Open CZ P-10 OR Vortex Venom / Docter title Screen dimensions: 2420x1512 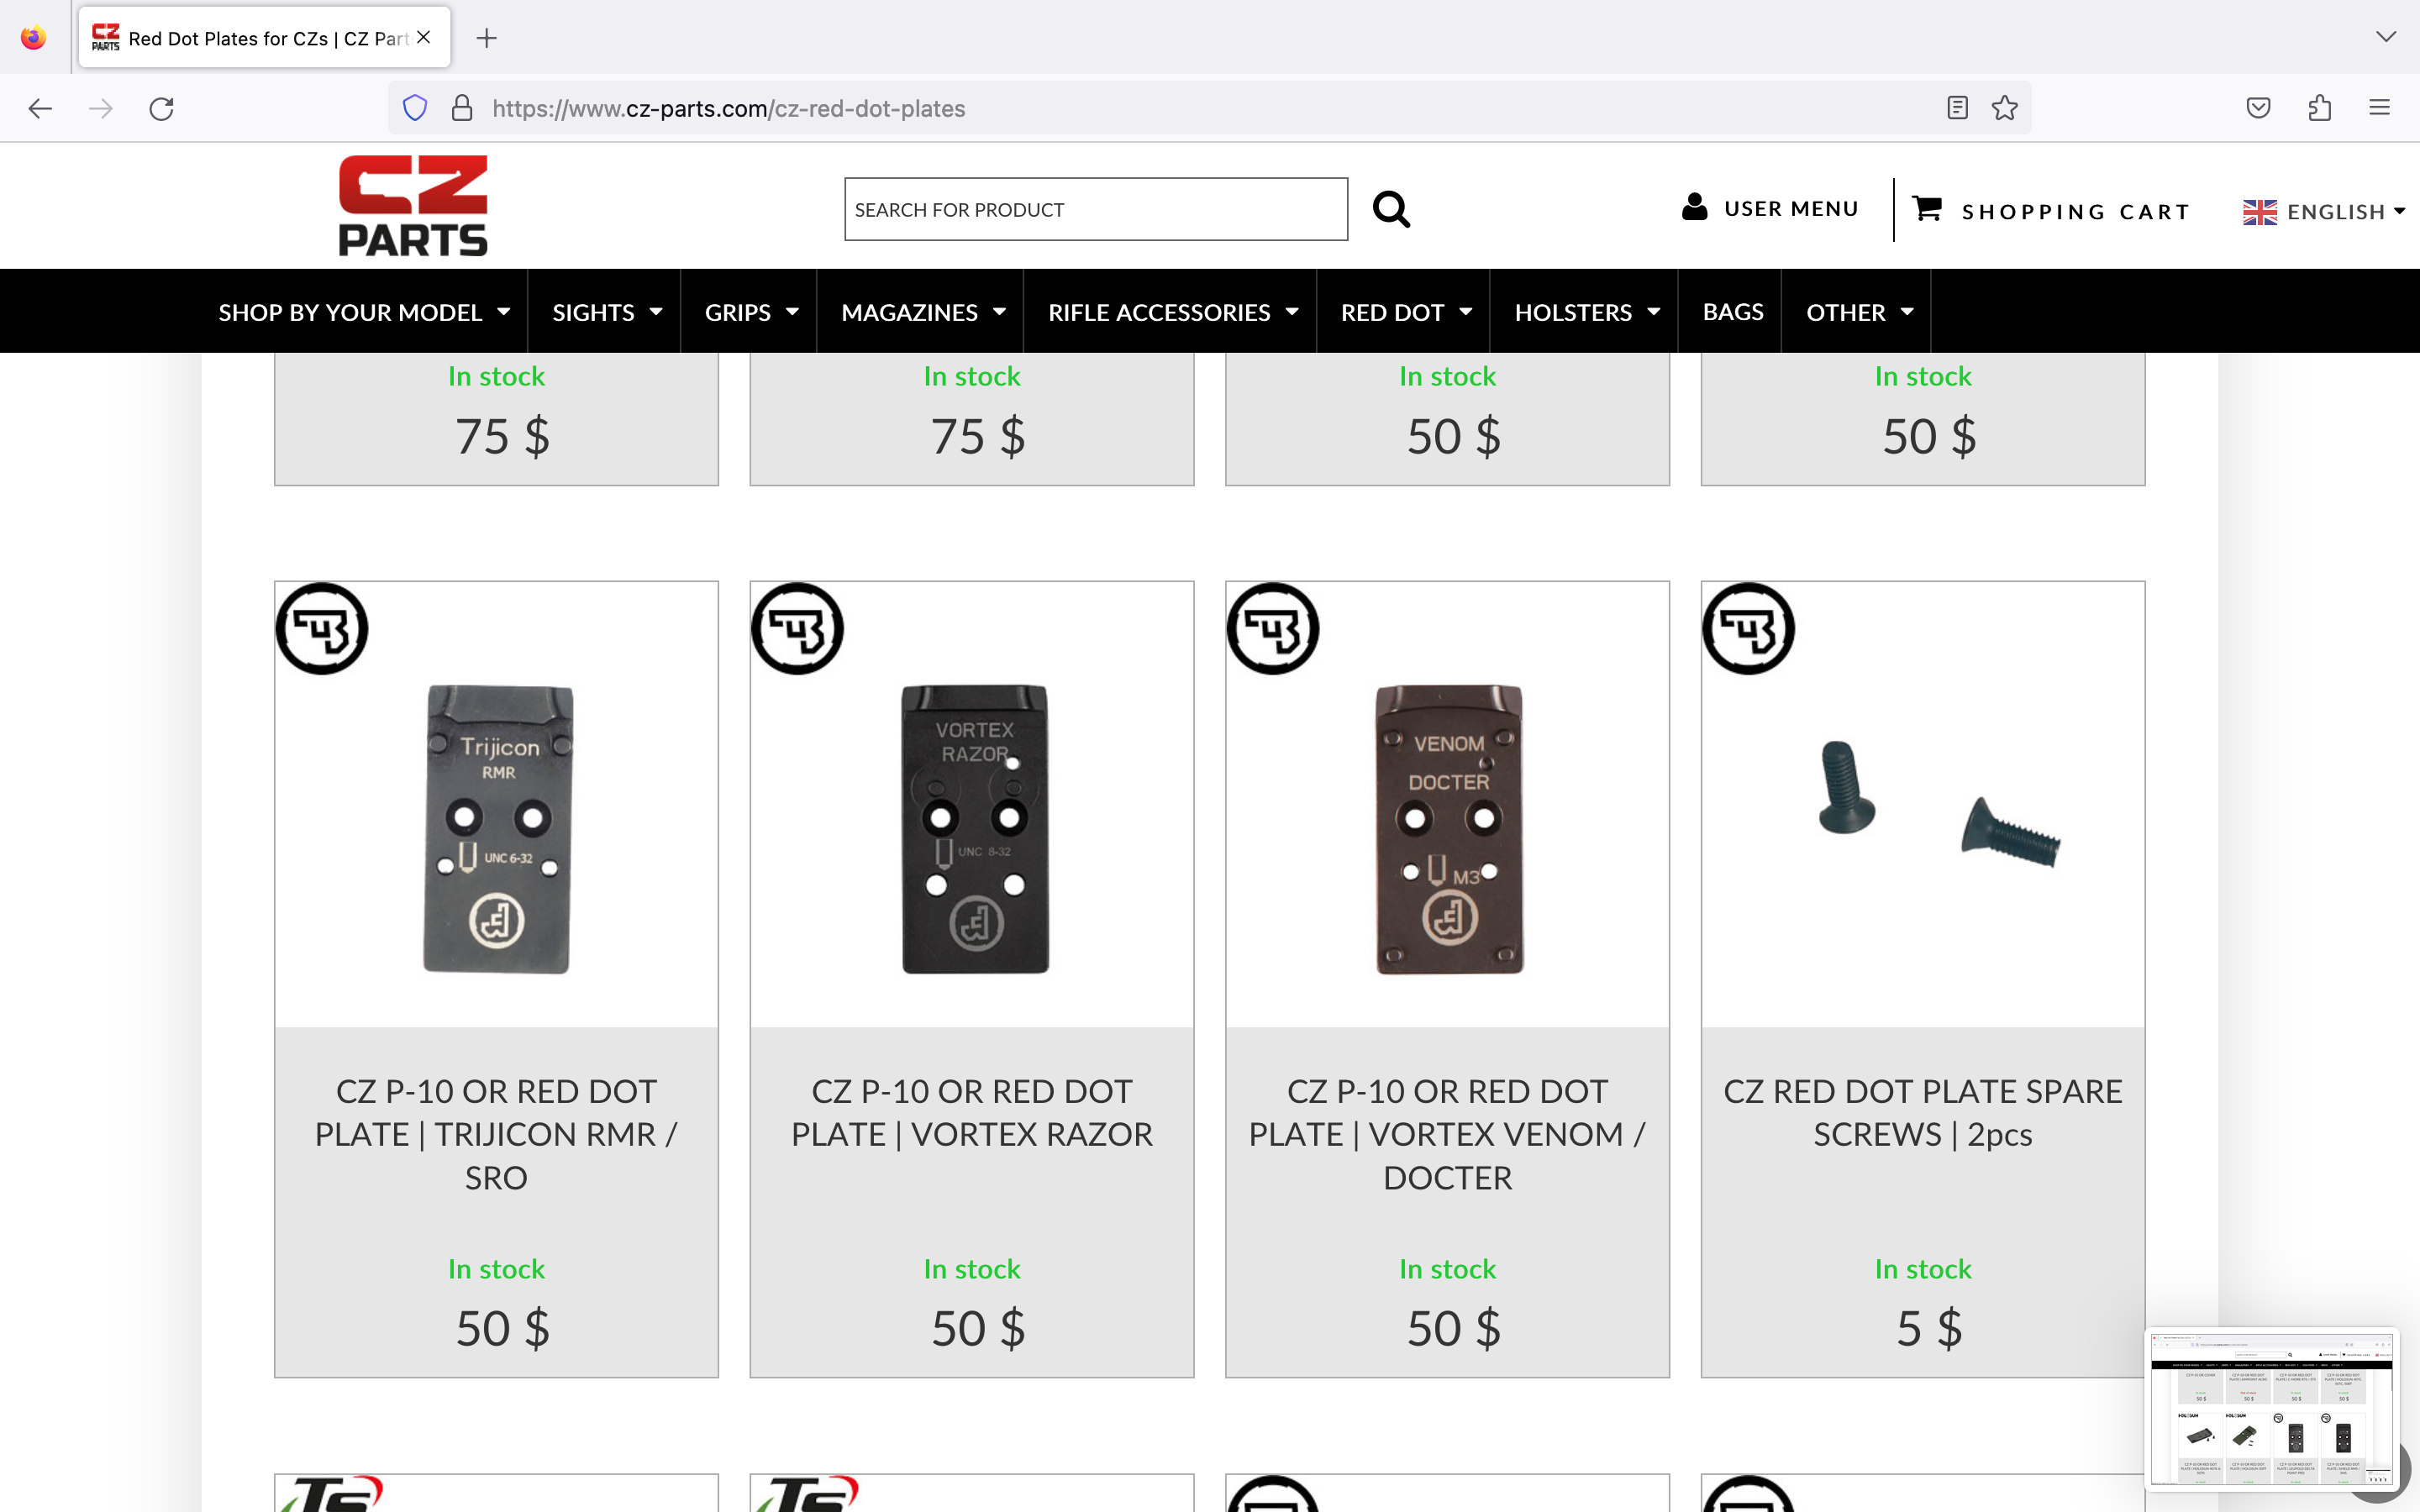[x=1447, y=1134]
